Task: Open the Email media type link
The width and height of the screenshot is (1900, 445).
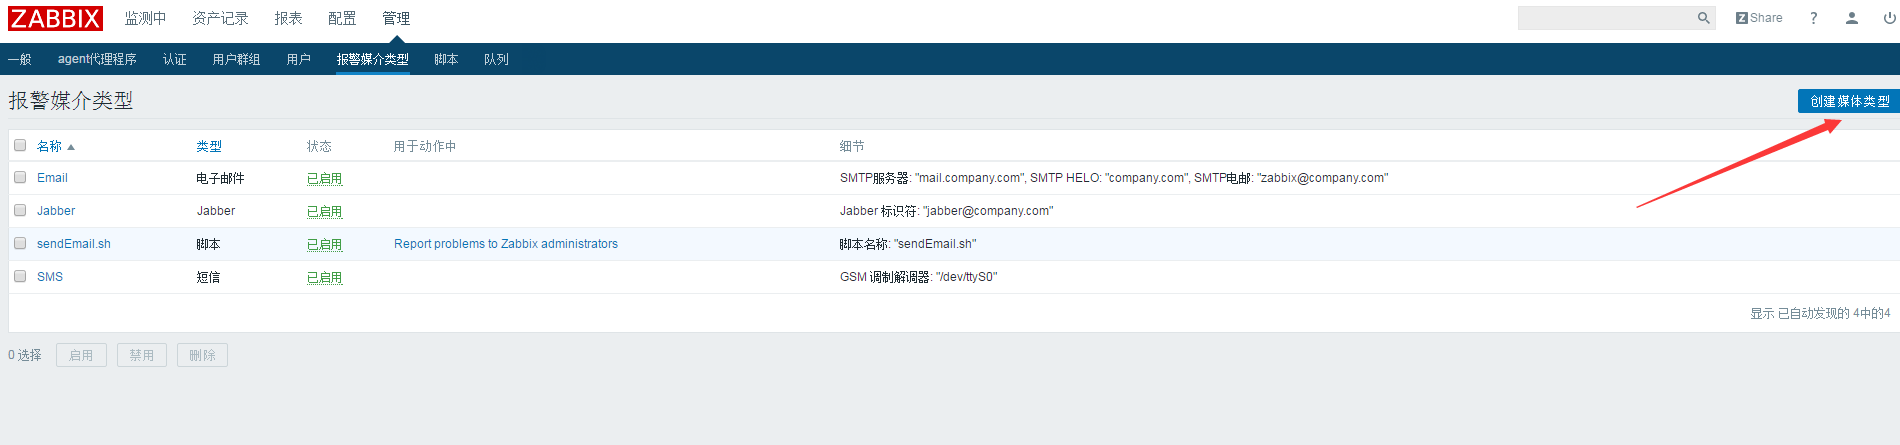Action: click(x=52, y=178)
